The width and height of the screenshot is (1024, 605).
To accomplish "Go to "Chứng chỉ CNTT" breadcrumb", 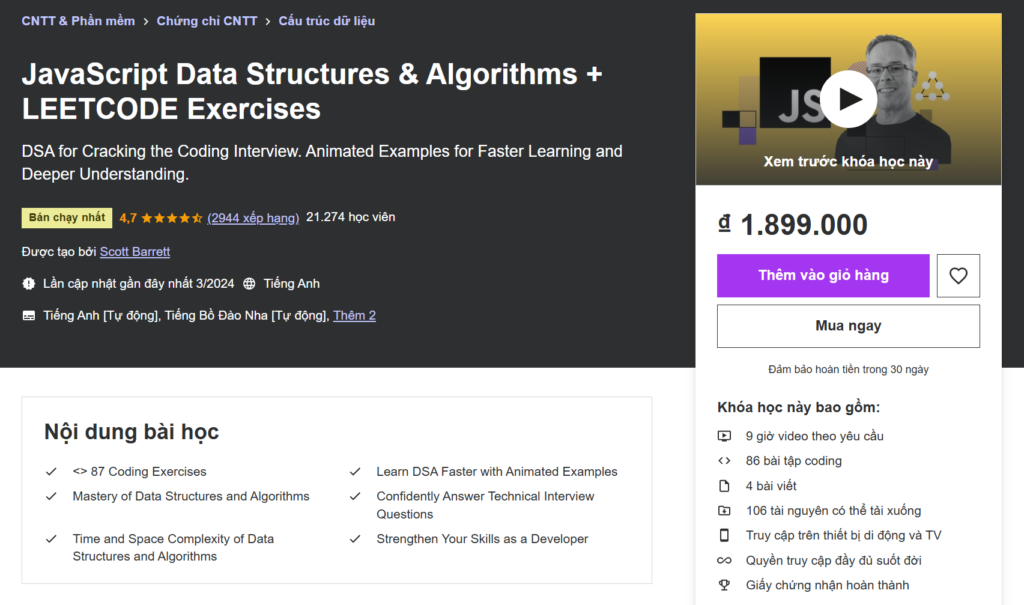I will tap(207, 21).
